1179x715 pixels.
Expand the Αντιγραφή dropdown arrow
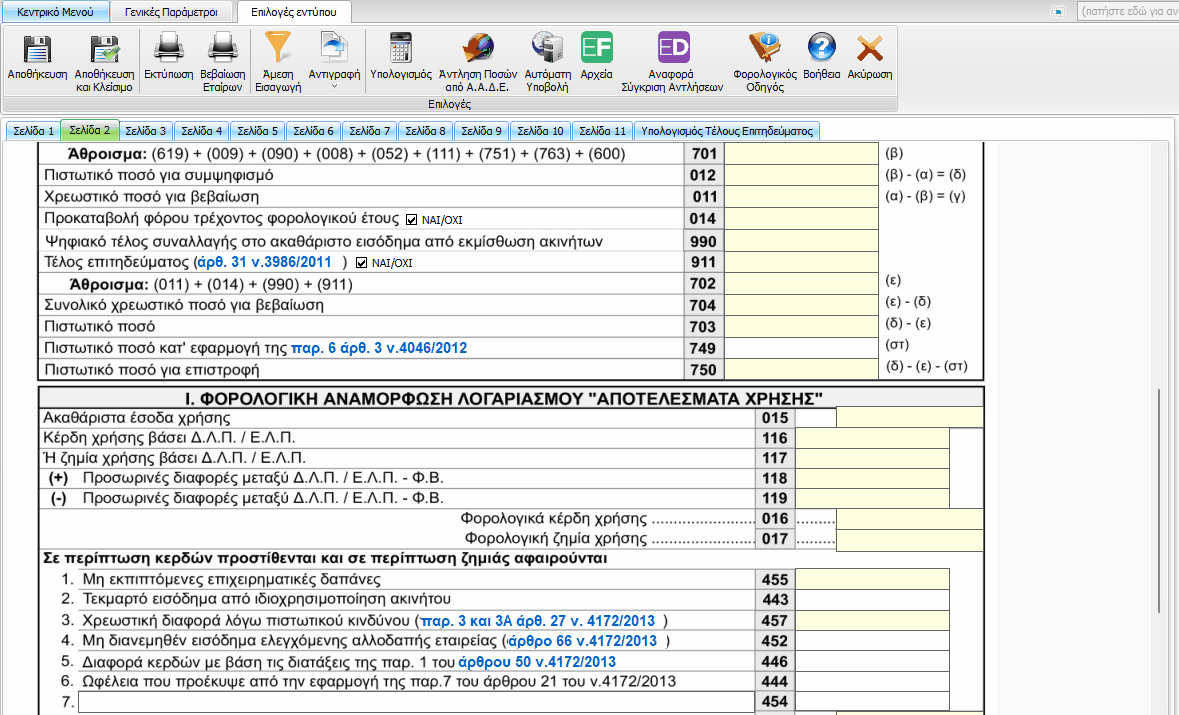[334, 87]
